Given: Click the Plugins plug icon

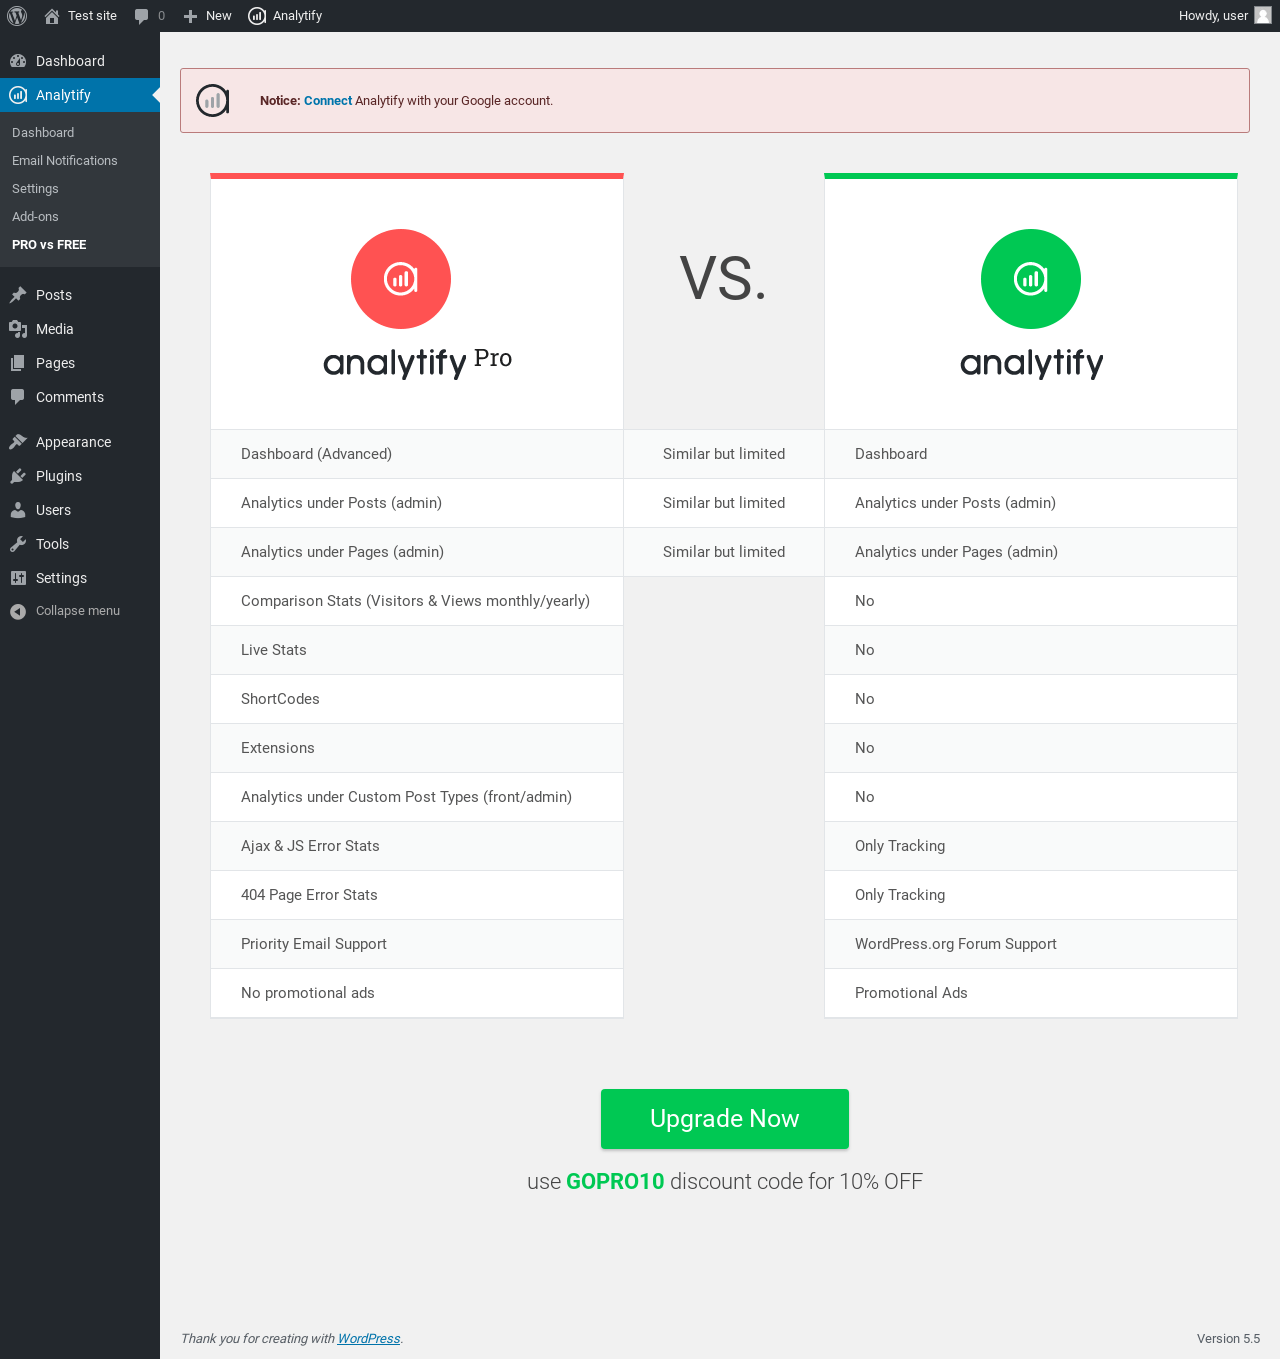Looking at the screenshot, I should click(18, 476).
